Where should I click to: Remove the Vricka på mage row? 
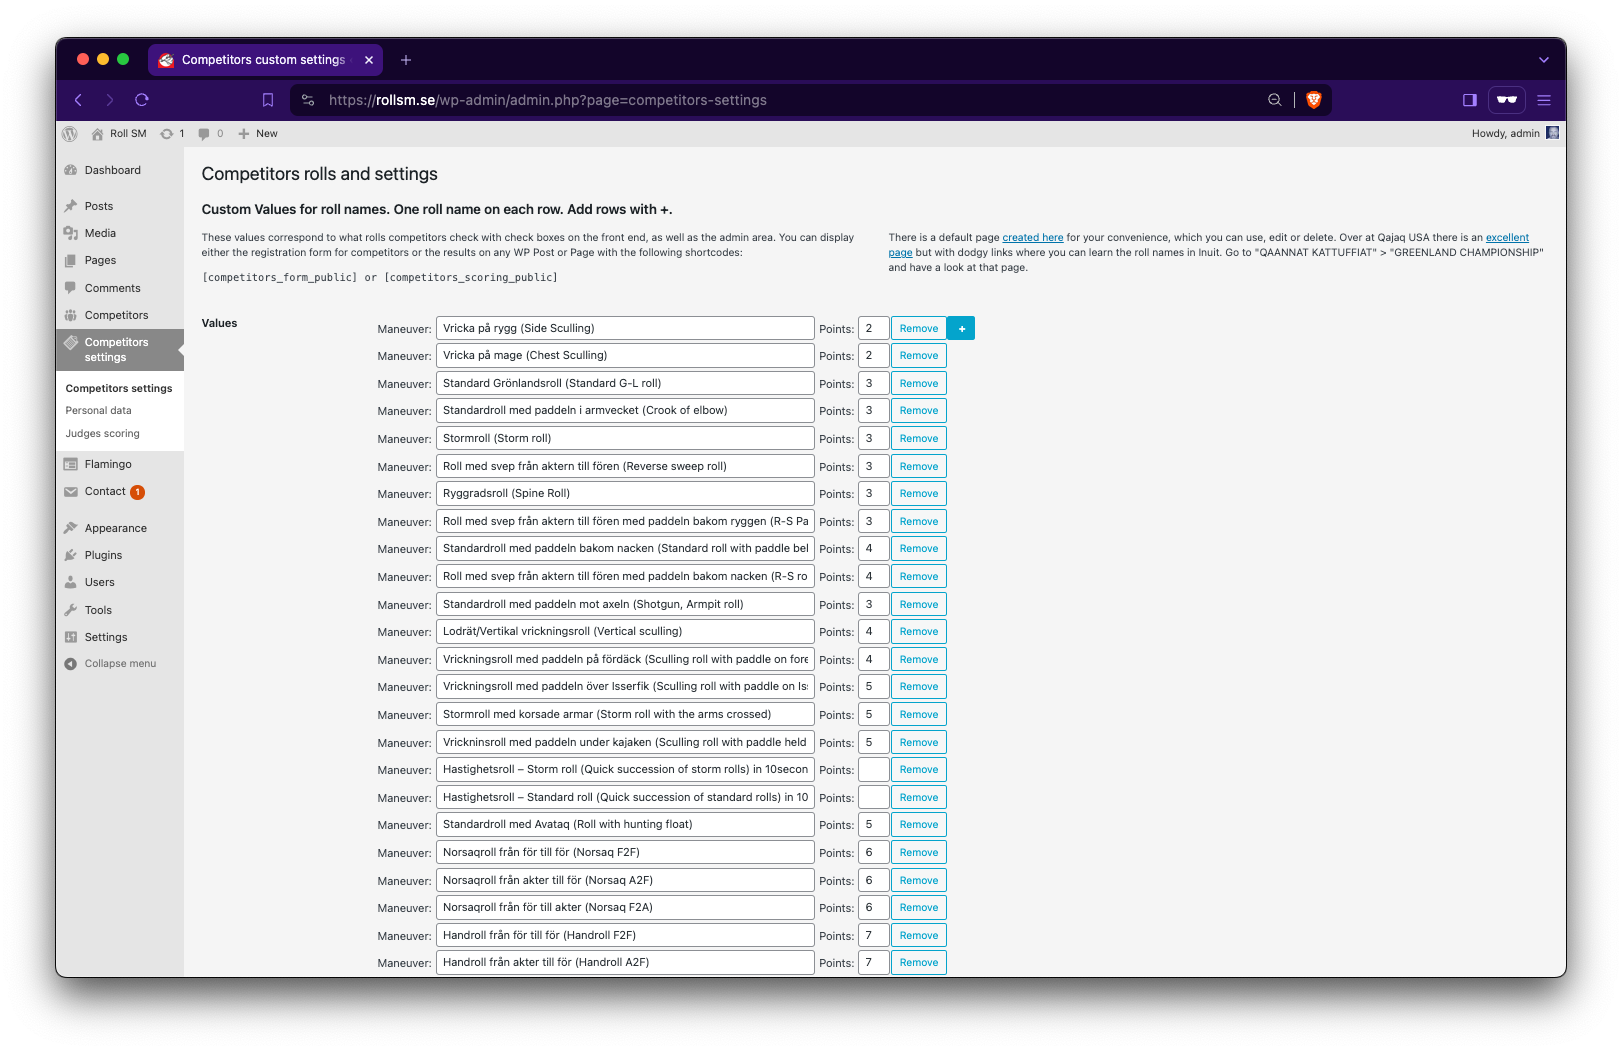(x=918, y=356)
